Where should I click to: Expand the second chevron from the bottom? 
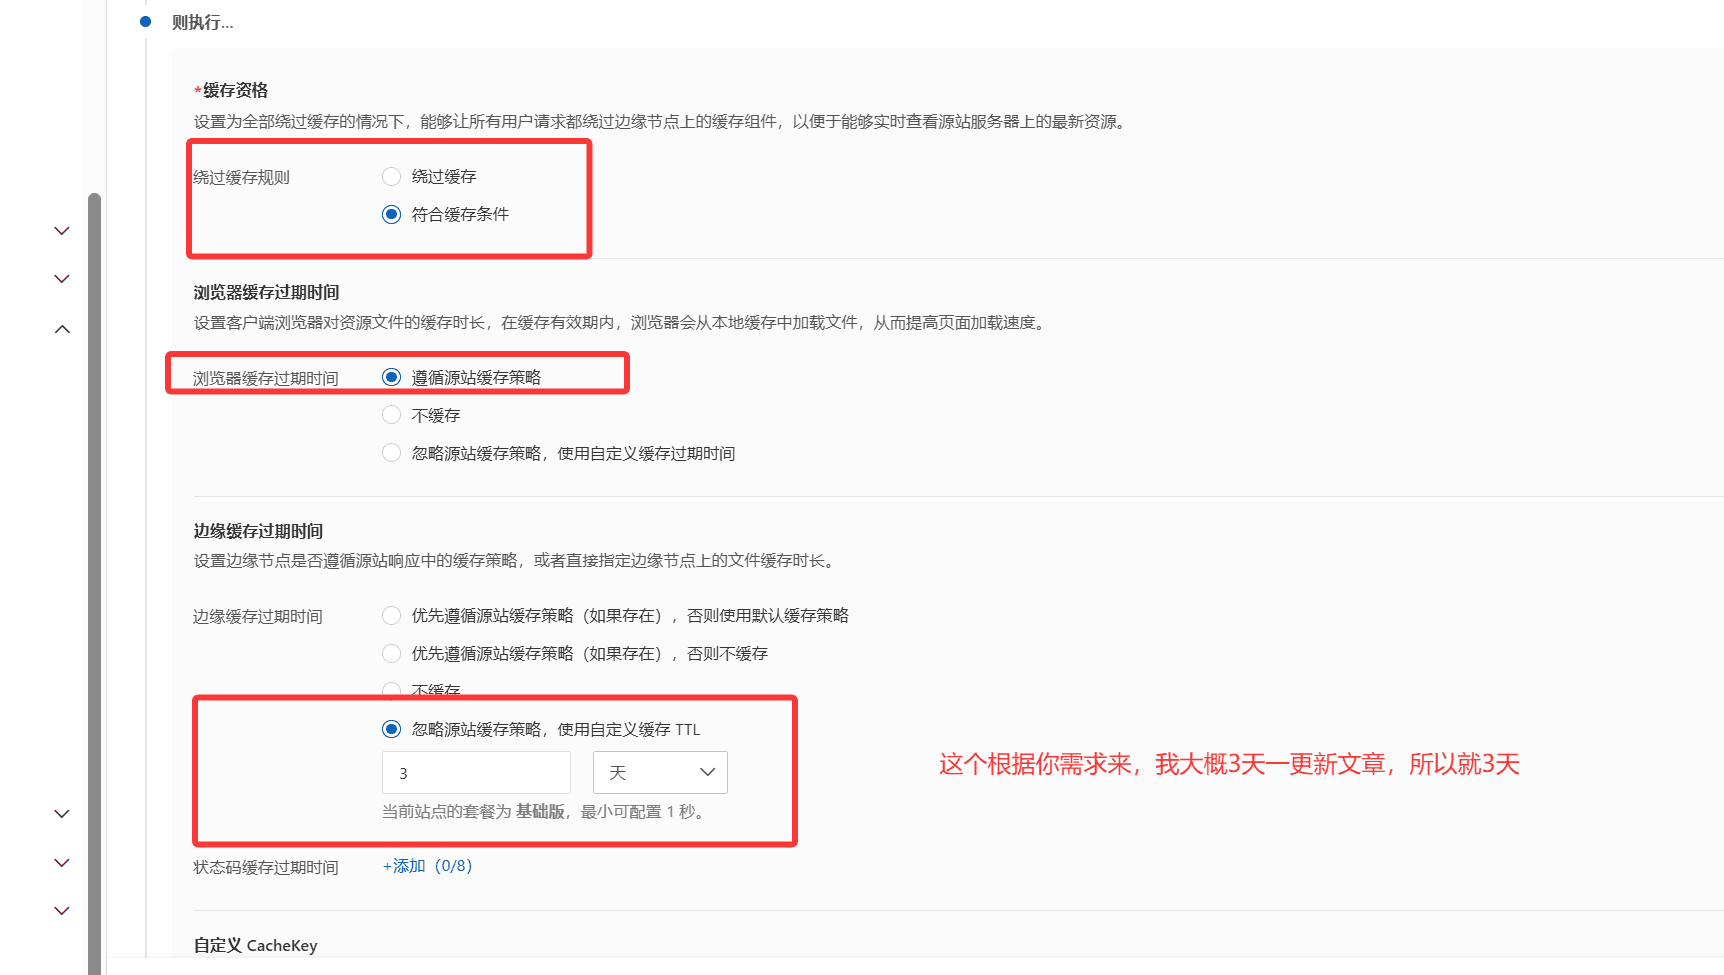(62, 863)
